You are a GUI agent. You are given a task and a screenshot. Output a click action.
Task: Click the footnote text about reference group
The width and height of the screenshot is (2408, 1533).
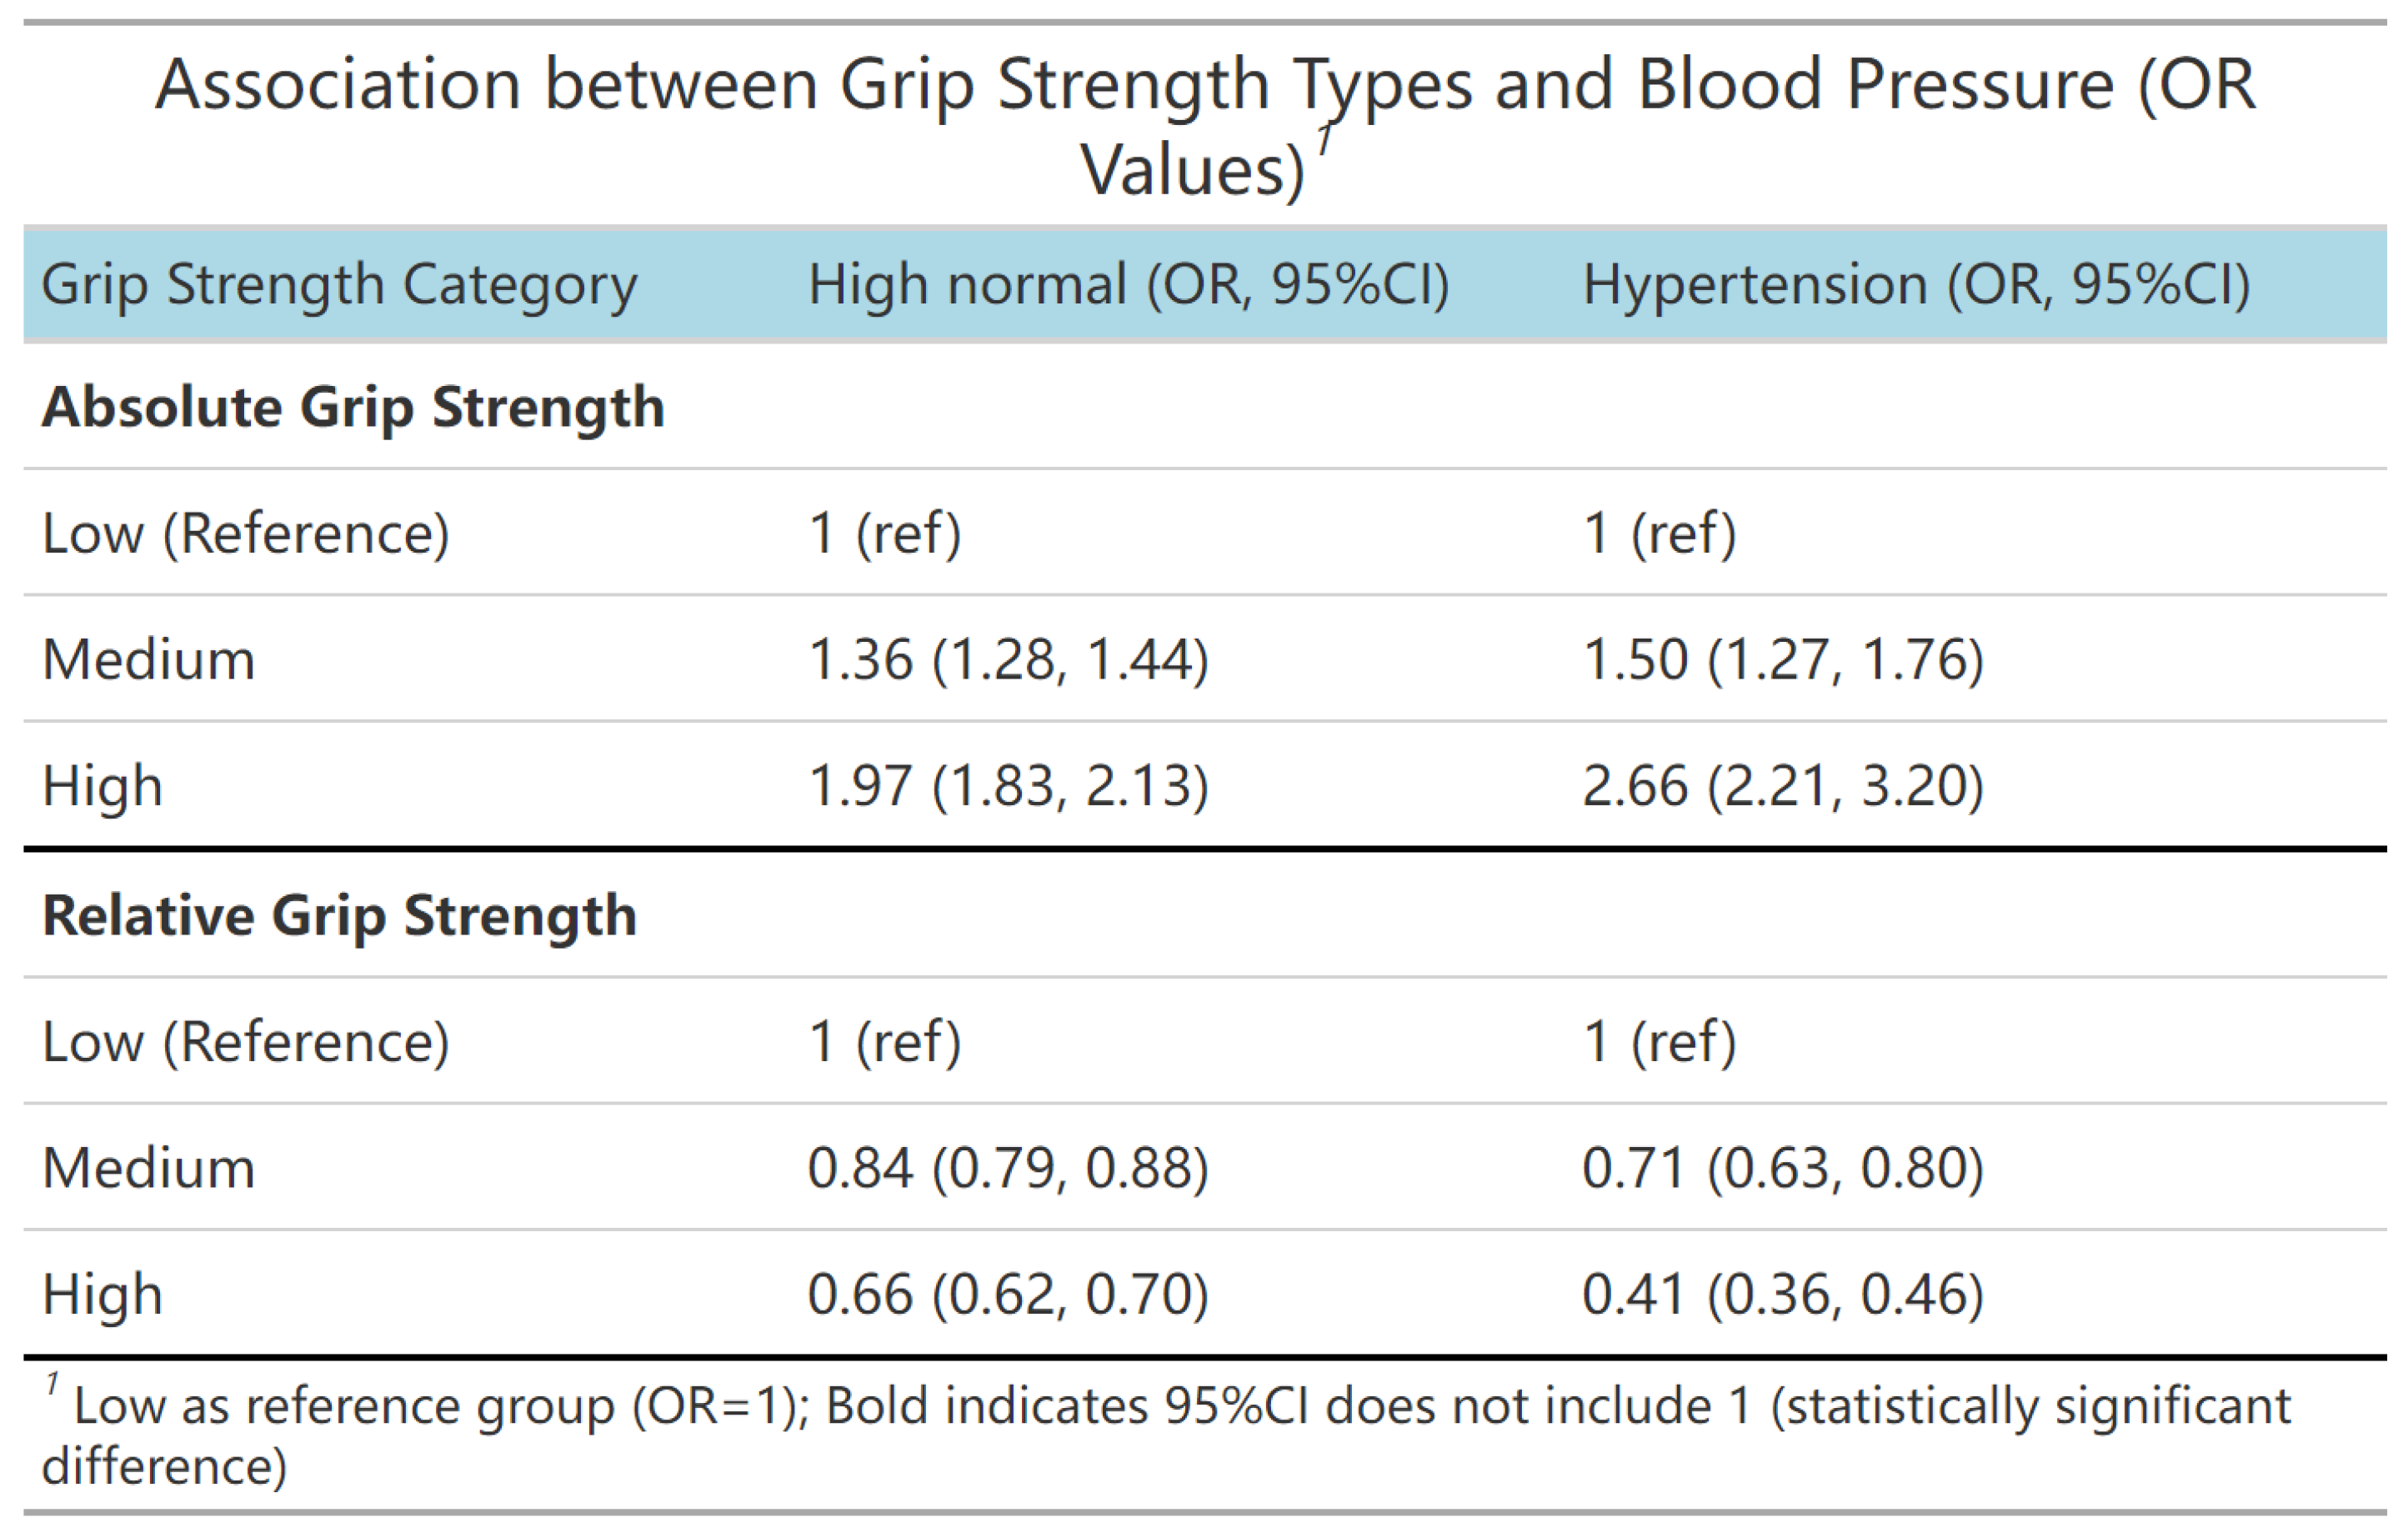1180,1408
